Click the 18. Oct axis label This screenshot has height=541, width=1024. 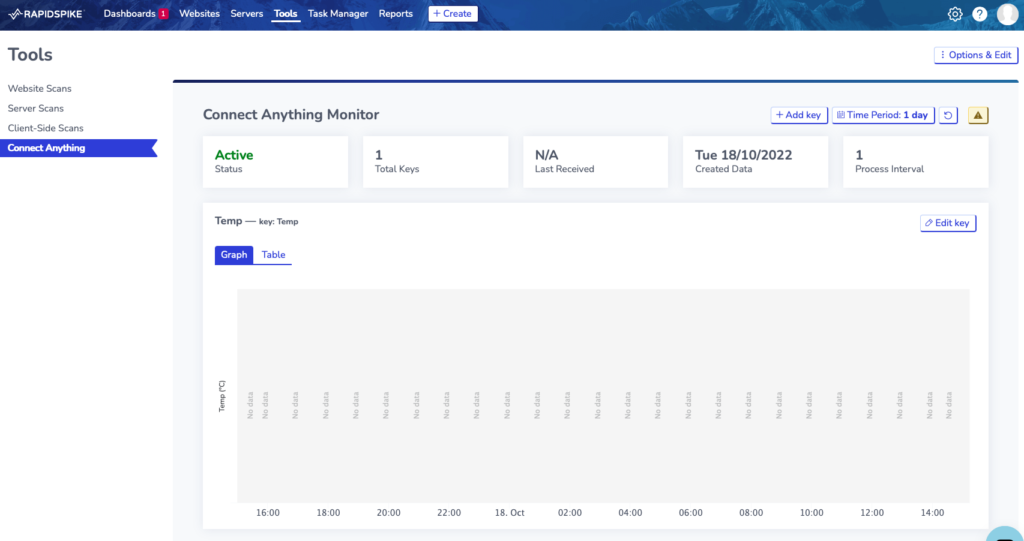tap(509, 513)
